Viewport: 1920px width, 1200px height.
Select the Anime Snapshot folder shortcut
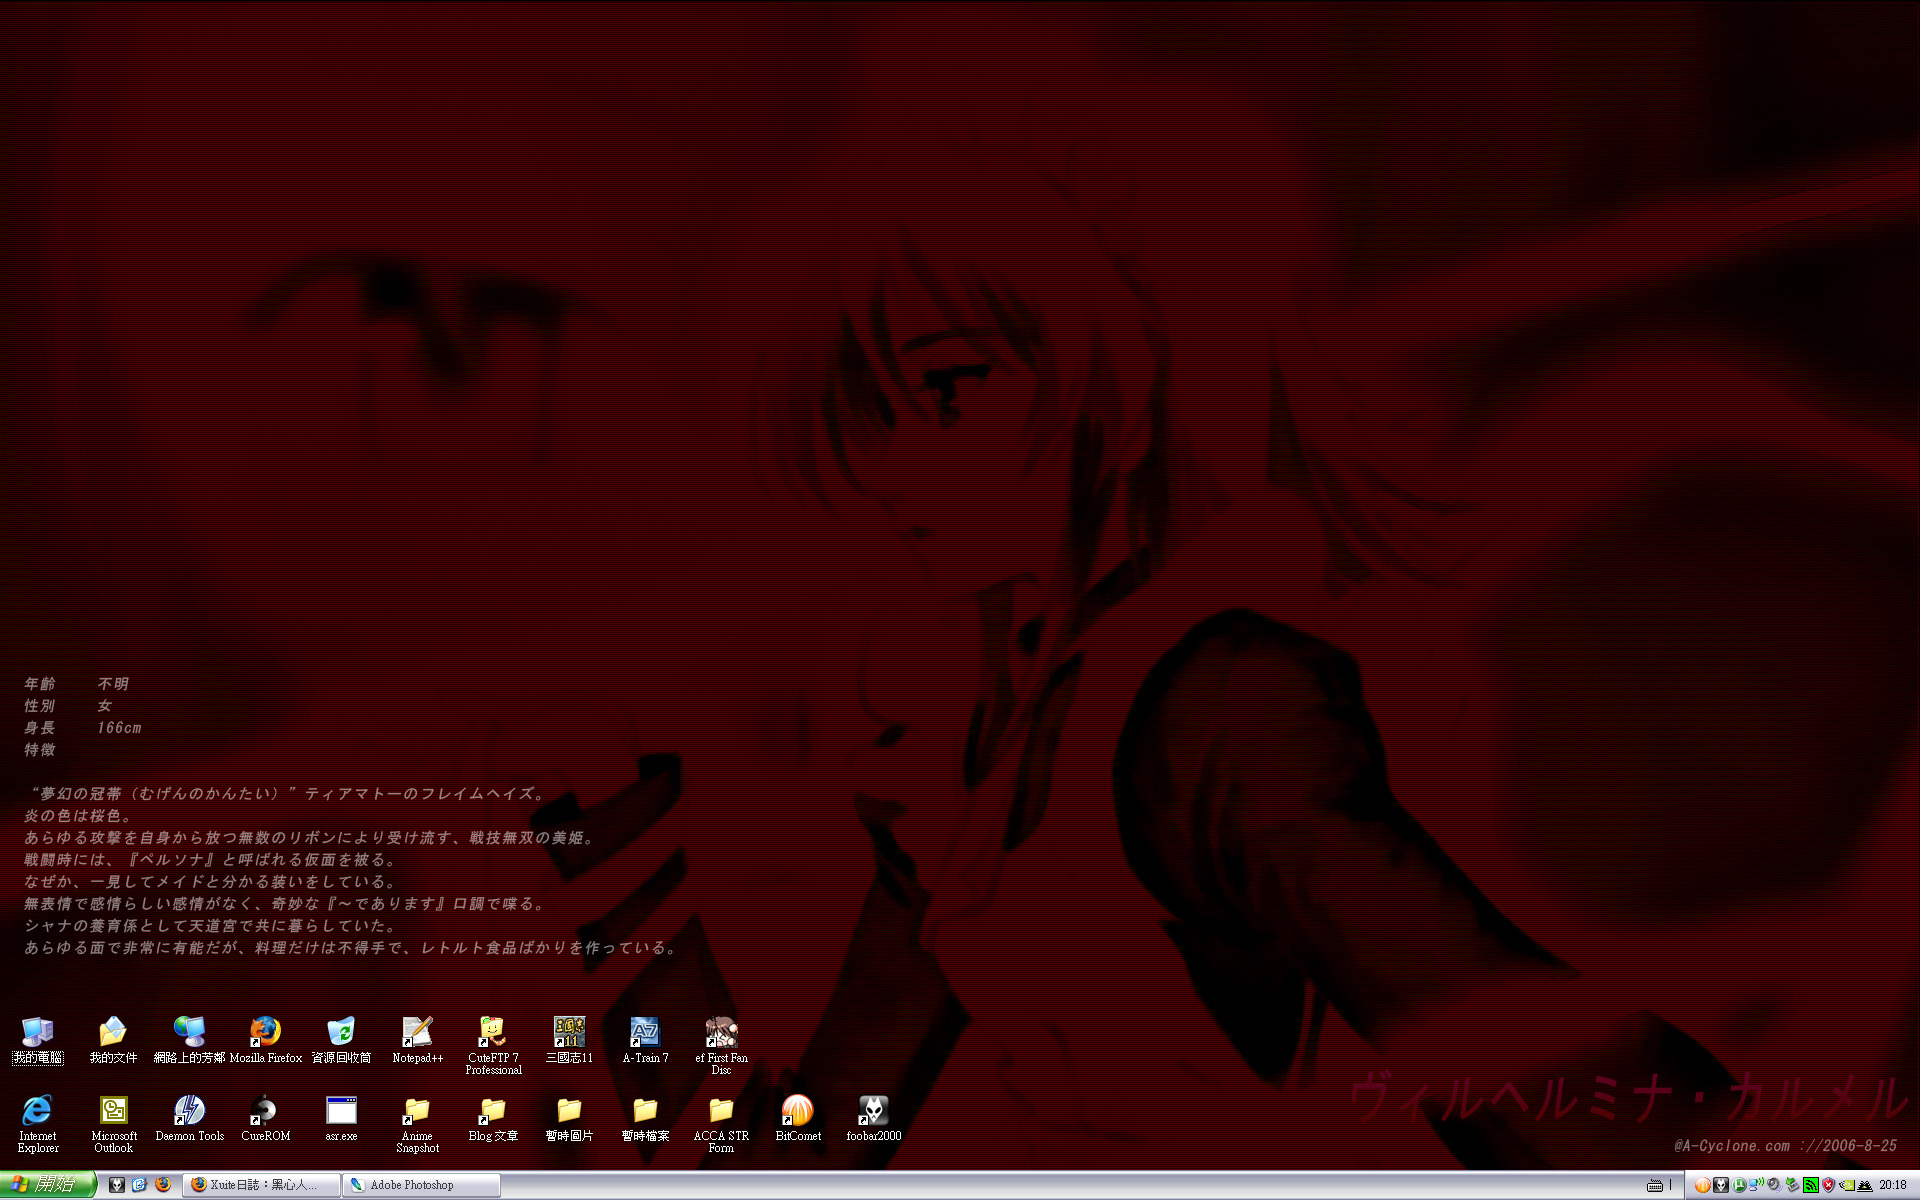pyautogui.click(x=417, y=1124)
